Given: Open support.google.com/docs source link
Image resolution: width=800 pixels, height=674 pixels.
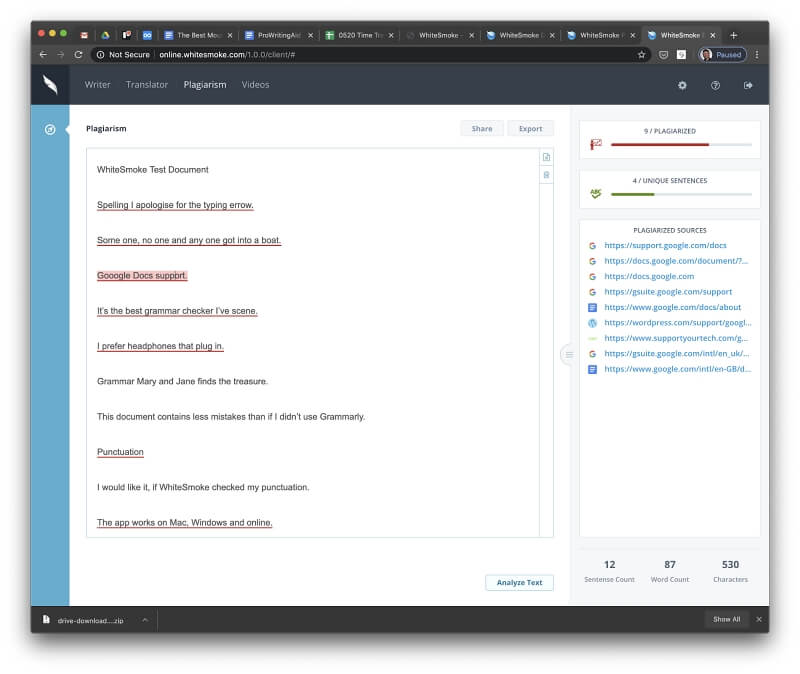Looking at the screenshot, I should (x=665, y=245).
